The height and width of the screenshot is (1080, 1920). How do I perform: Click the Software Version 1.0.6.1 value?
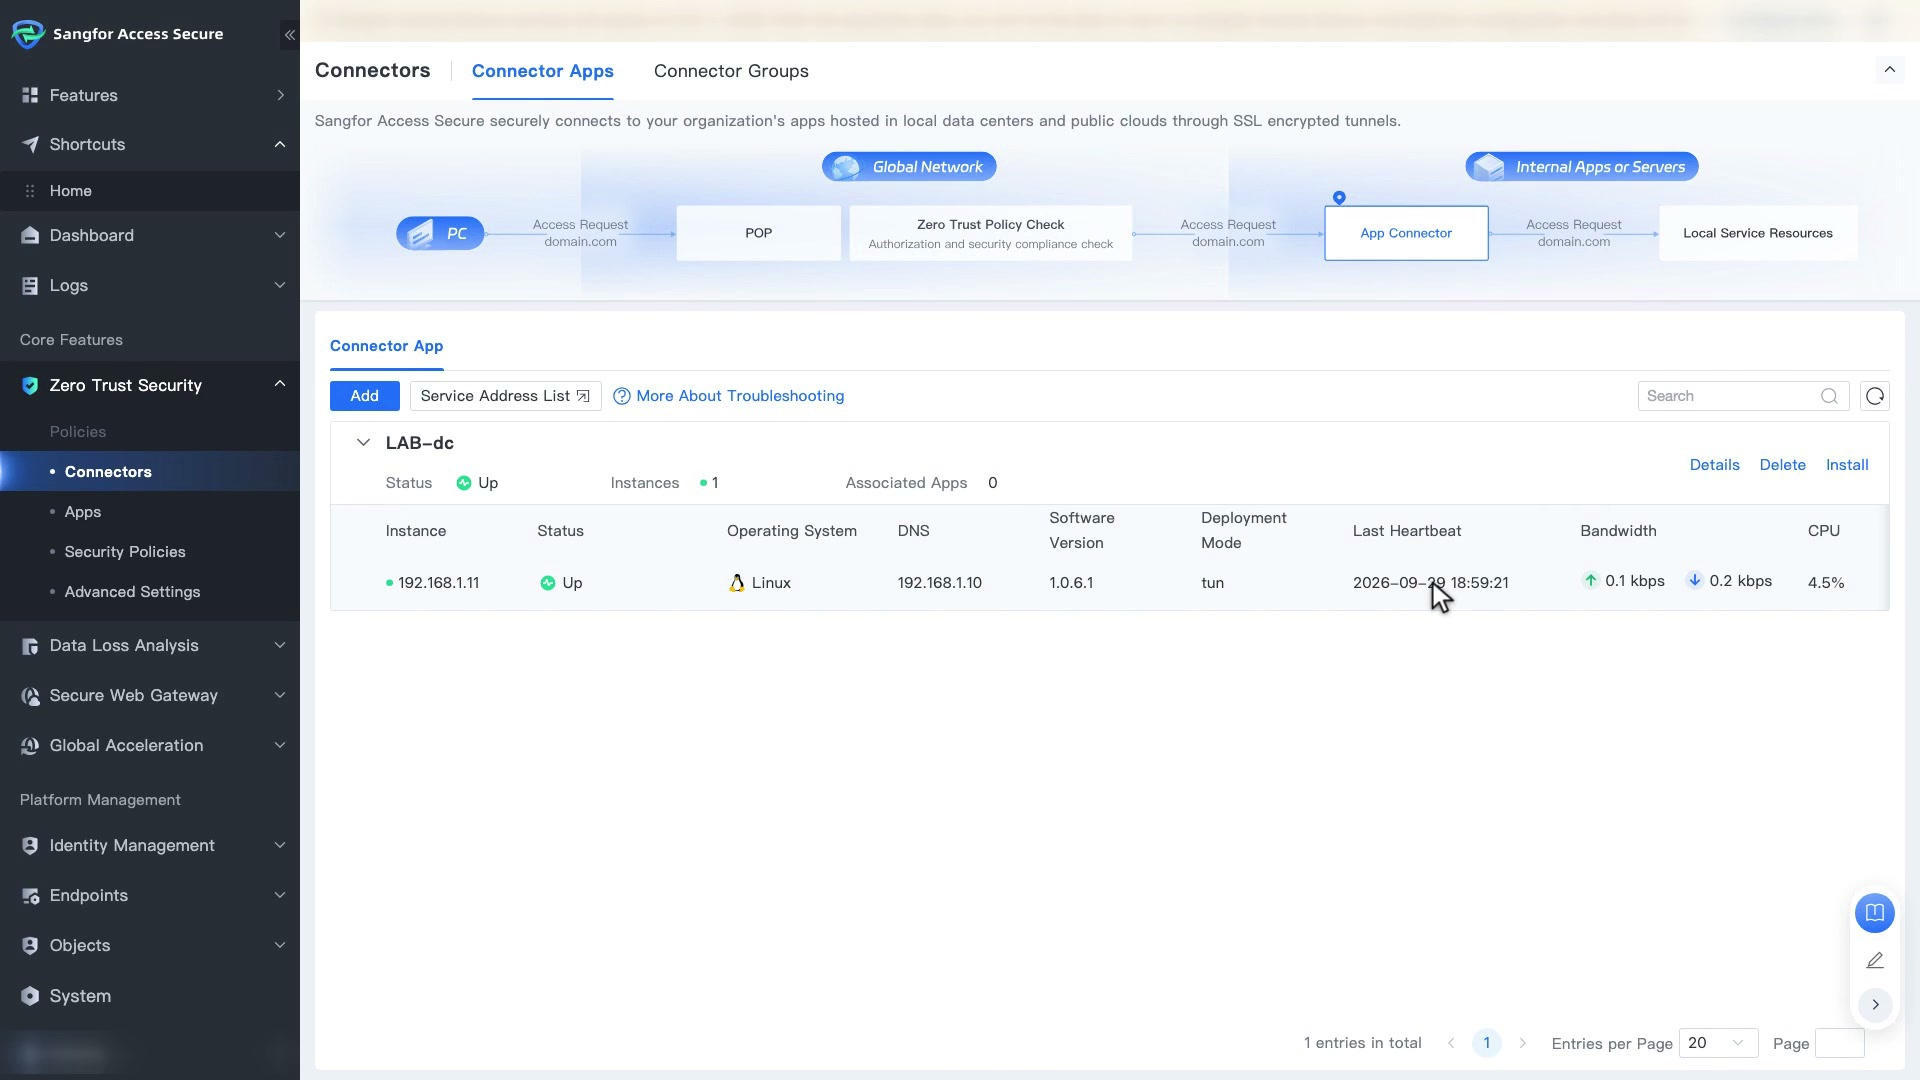click(x=1071, y=583)
